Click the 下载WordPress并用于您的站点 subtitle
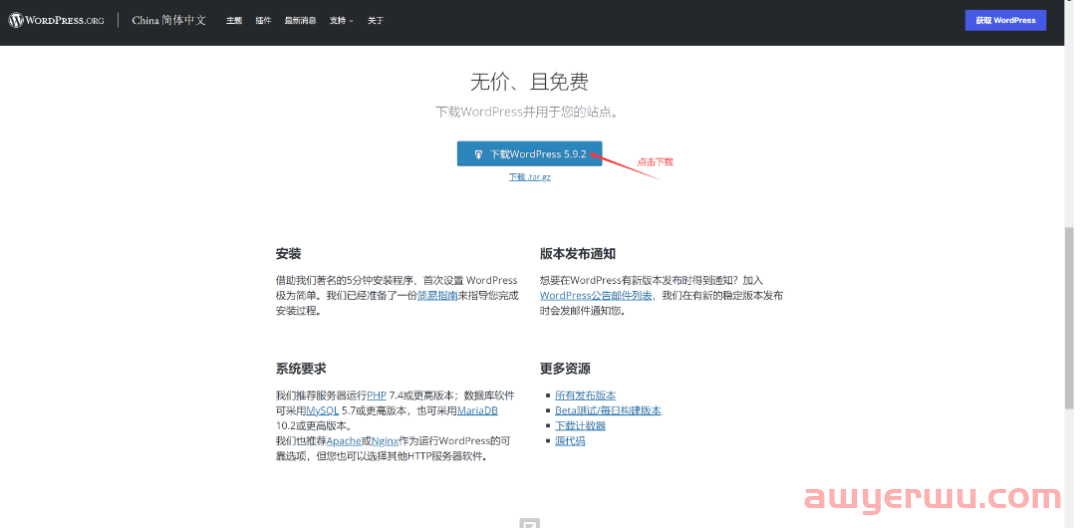 [527, 112]
